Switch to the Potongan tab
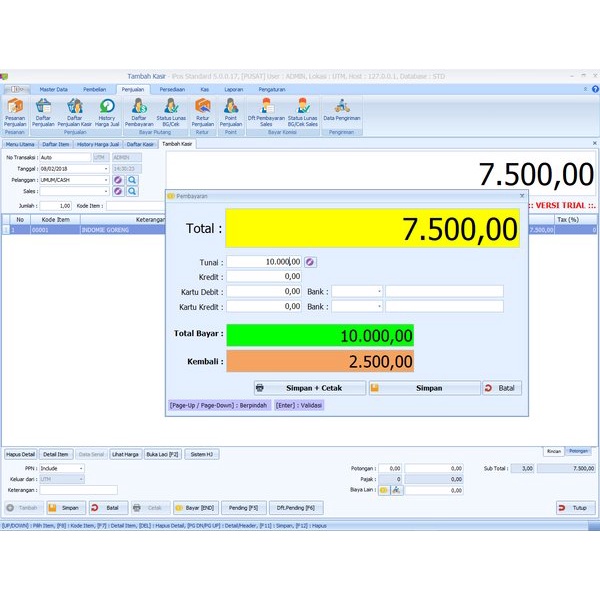600x600 pixels. pos(578,451)
